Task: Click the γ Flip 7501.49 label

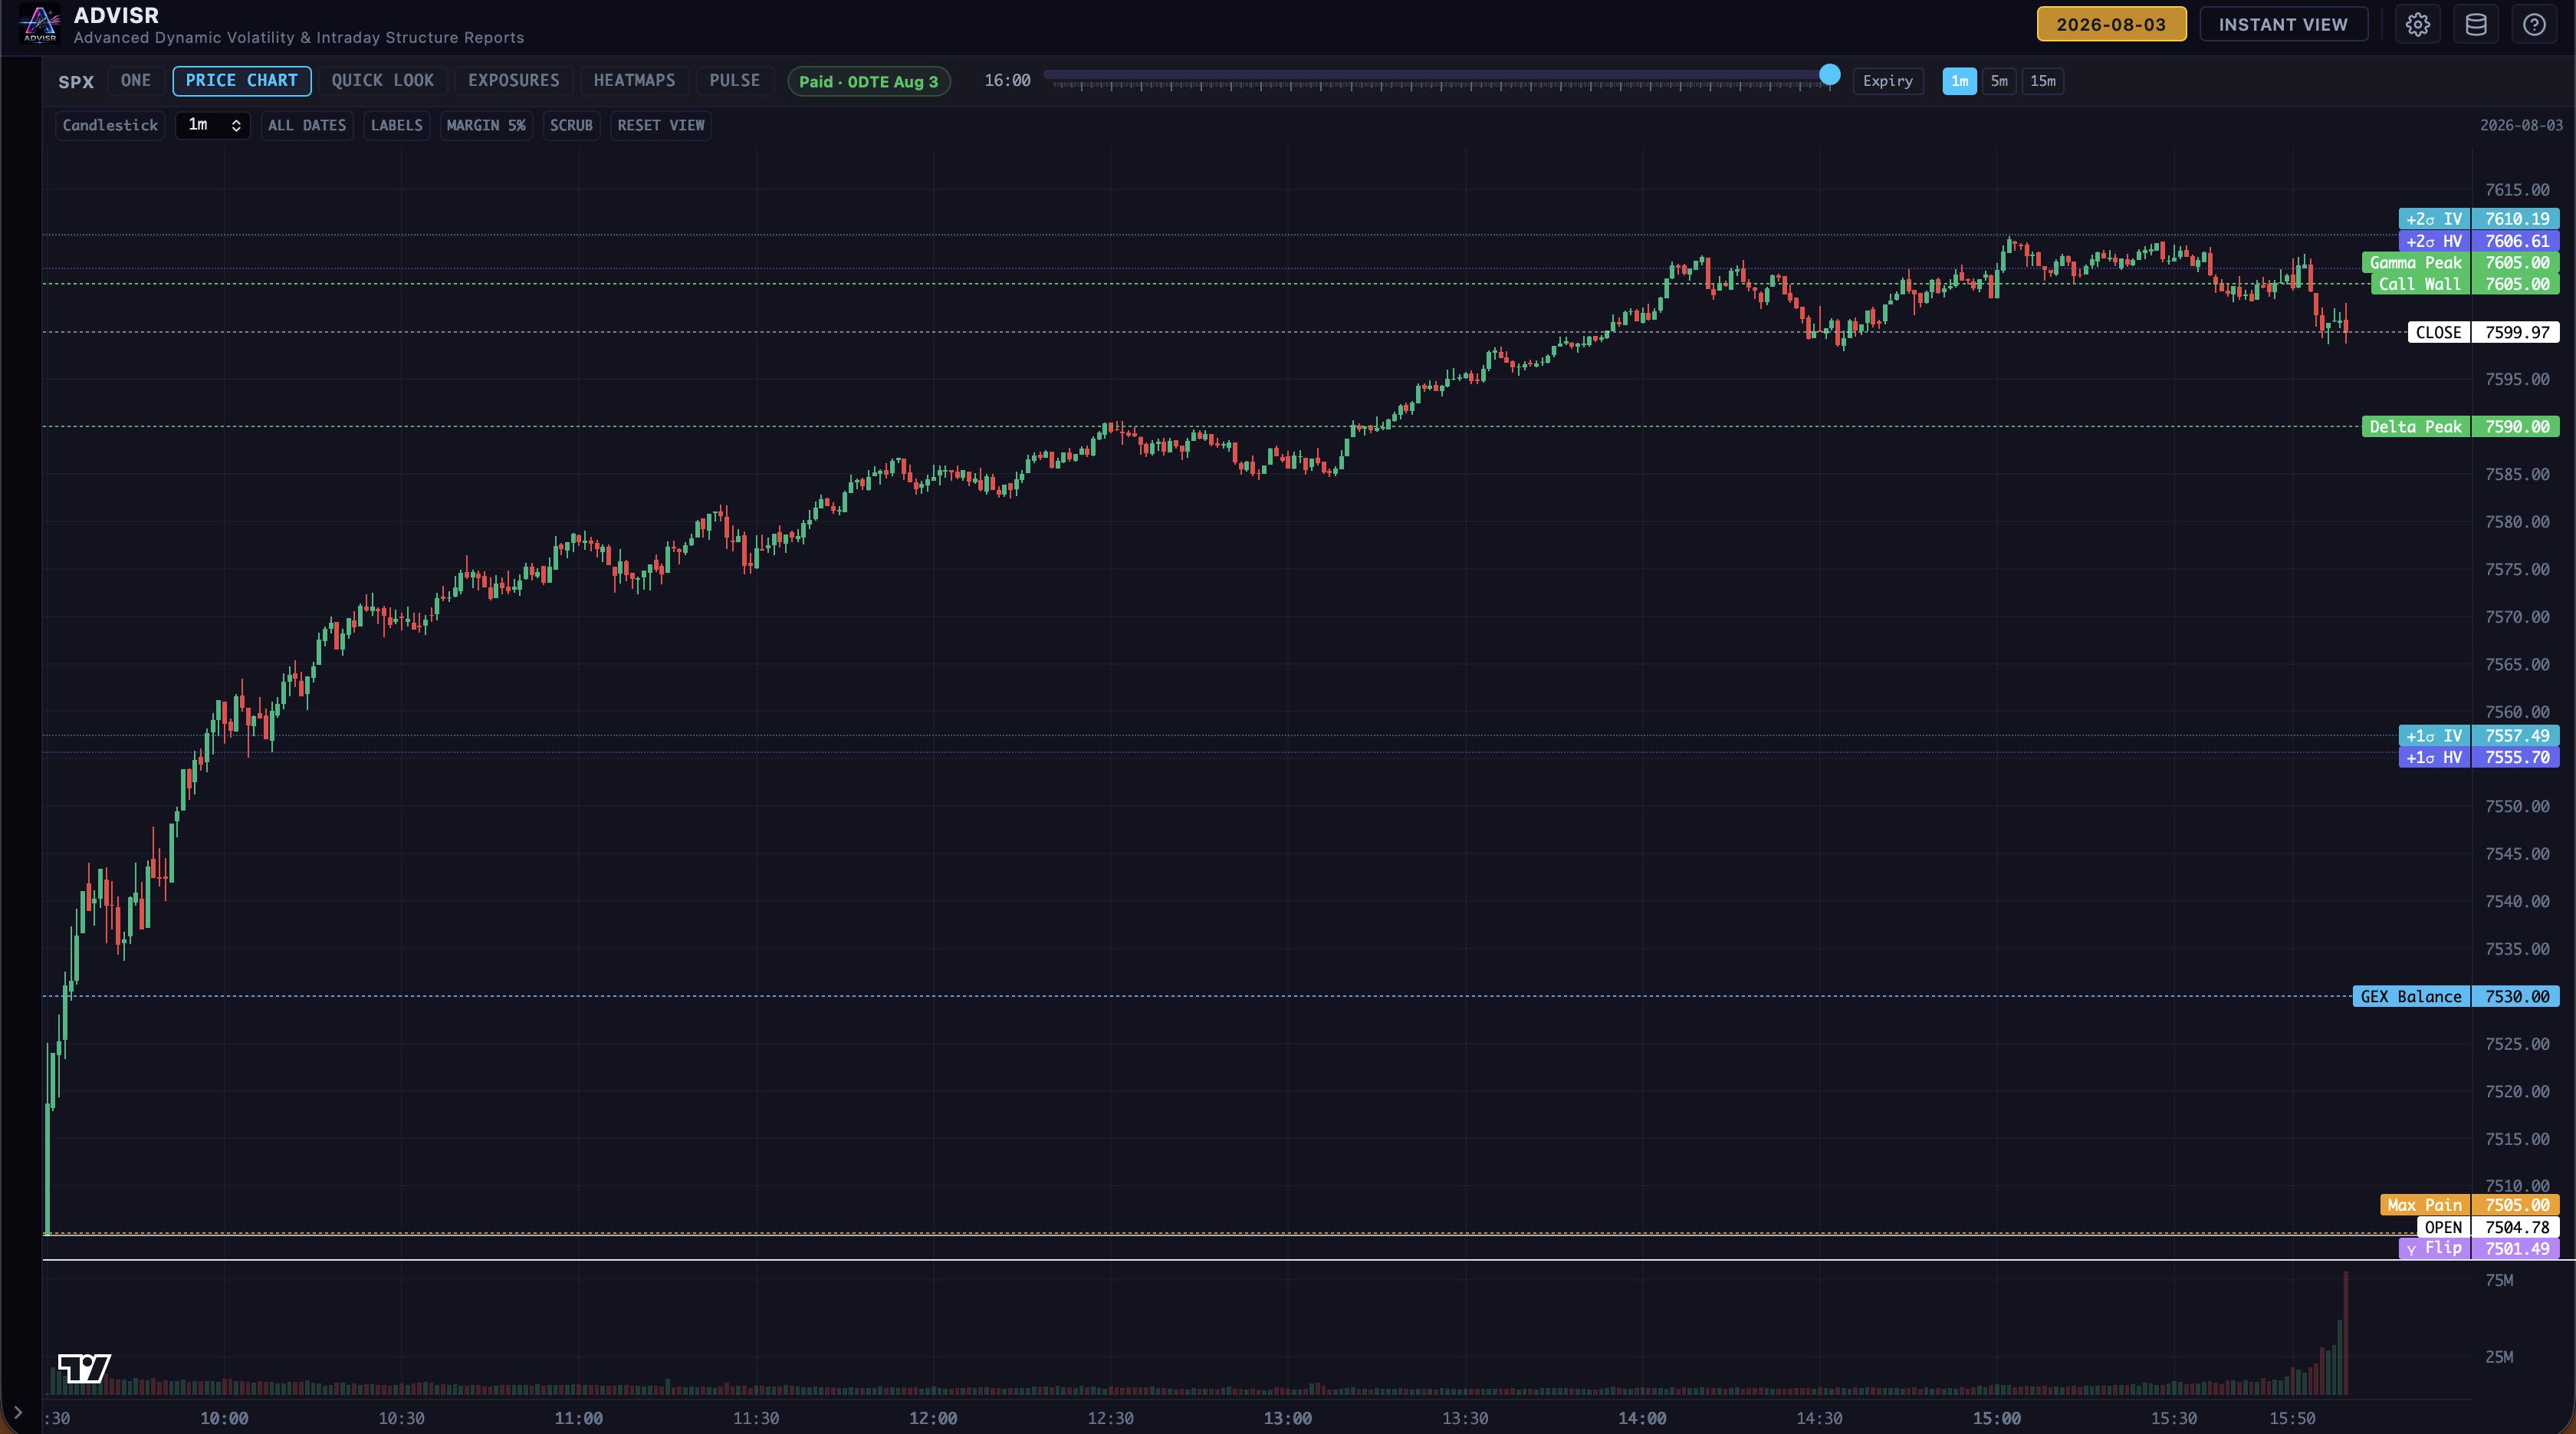Action: tap(2479, 1248)
